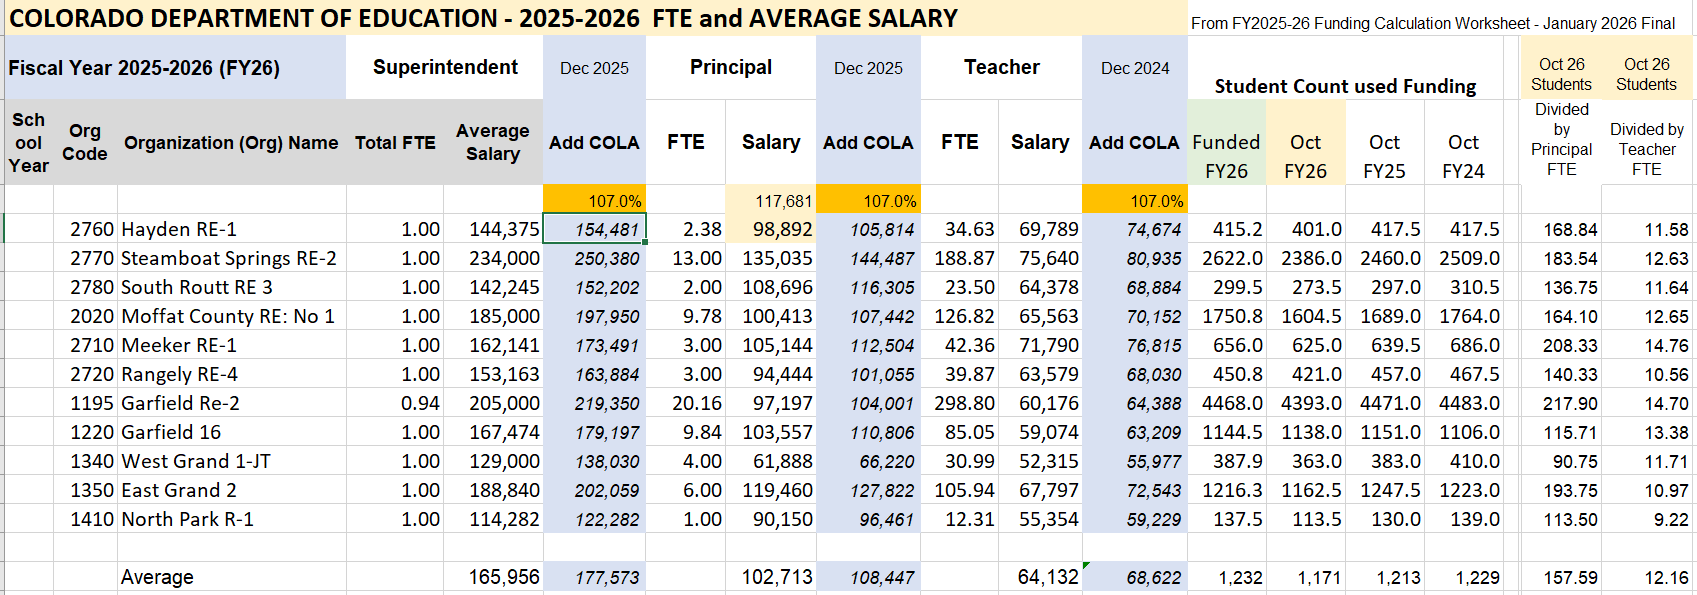Select the Average Salary column header

(x=493, y=142)
